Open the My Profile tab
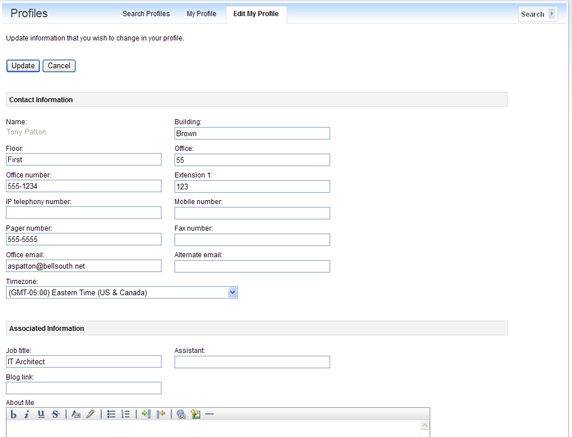Viewport: 572px width, 437px height. tap(201, 14)
